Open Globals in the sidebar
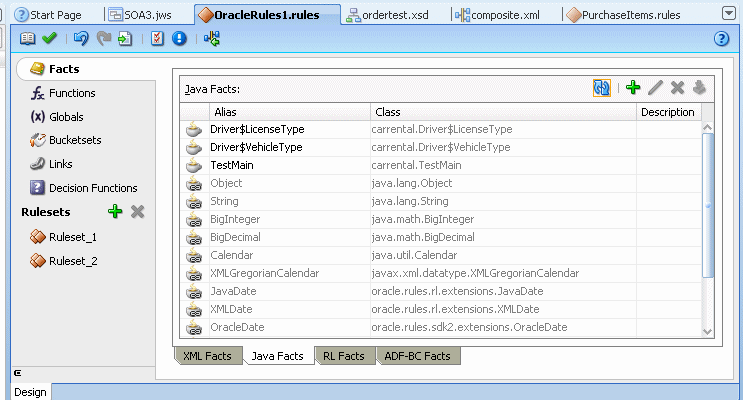This screenshot has height=400, width=743. [x=57, y=117]
